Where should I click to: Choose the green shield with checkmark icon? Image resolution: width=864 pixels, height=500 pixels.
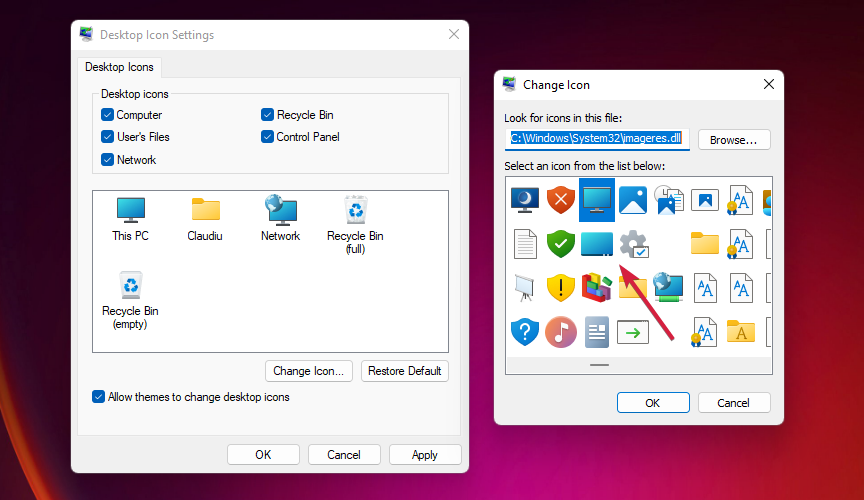click(560, 244)
